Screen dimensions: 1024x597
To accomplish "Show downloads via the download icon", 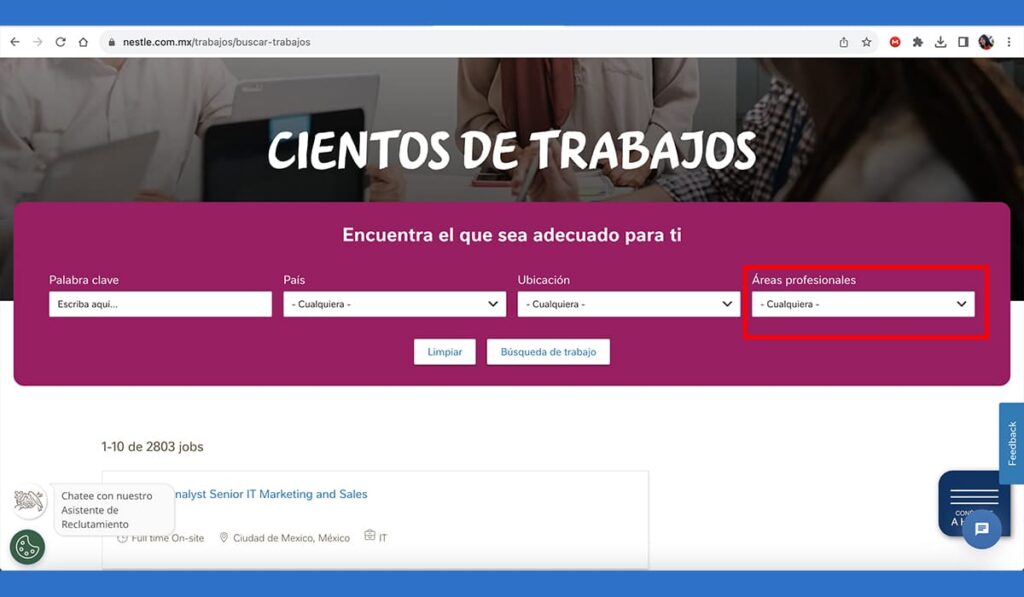I will pyautogui.click(x=940, y=42).
